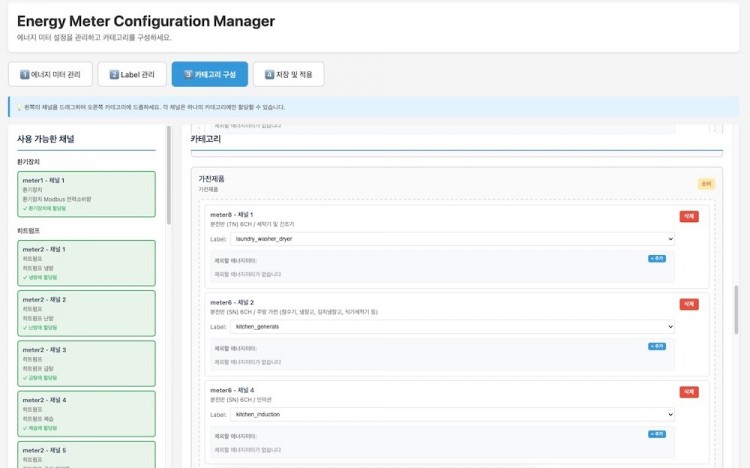Open the laundry_washer_dryer label dropdown
The height and width of the screenshot is (468, 750).
pyautogui.click(x=453, y=239)
